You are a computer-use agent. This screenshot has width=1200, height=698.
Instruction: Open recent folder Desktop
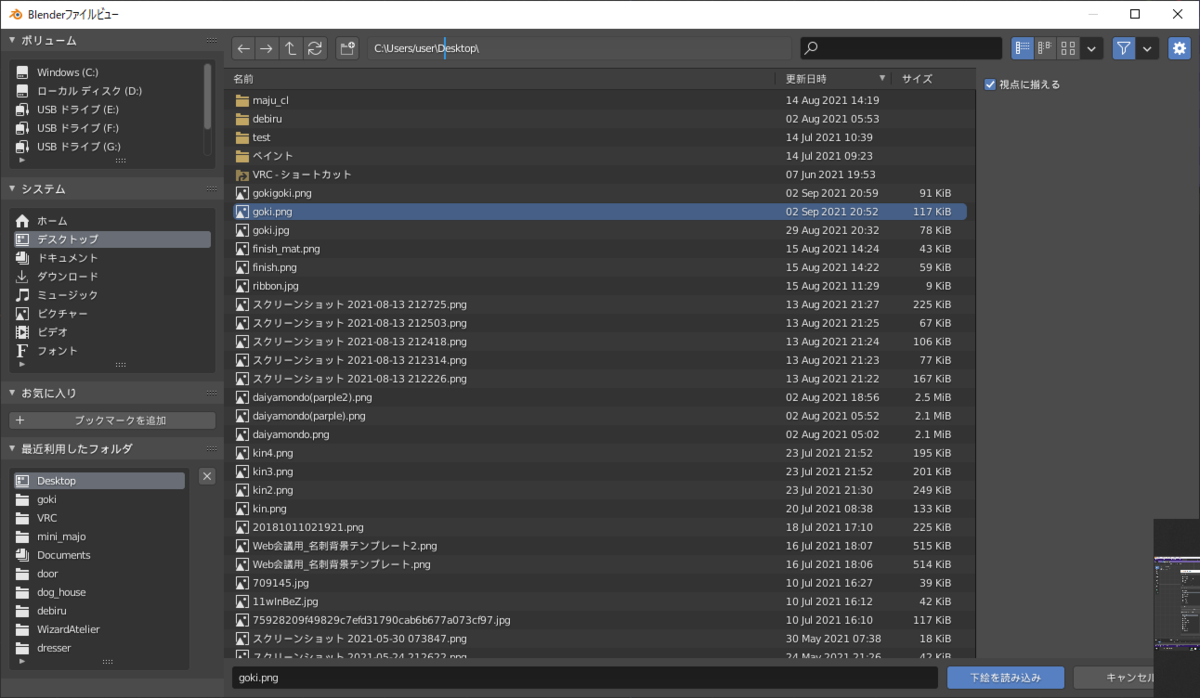click(99, 481)
